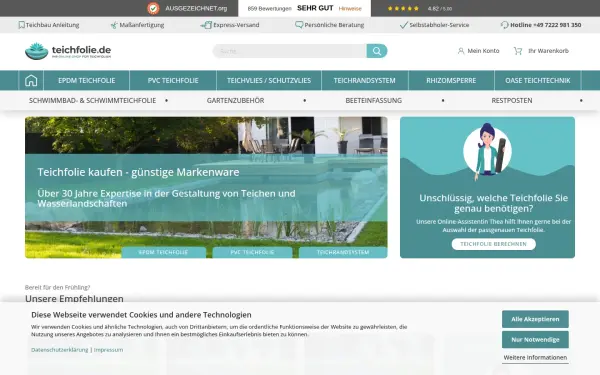Select Schwimmbad- & Schwimmteichfolie category
The height and width of the screenshot is (375, 600).
tap(92, 101)
